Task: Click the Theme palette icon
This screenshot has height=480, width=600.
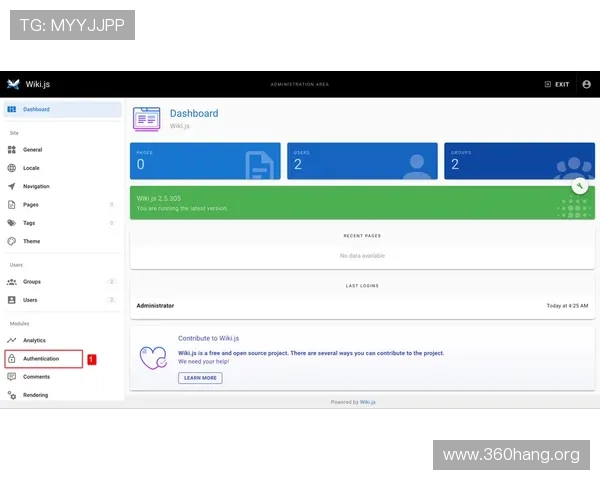Action: coord(12,241)
